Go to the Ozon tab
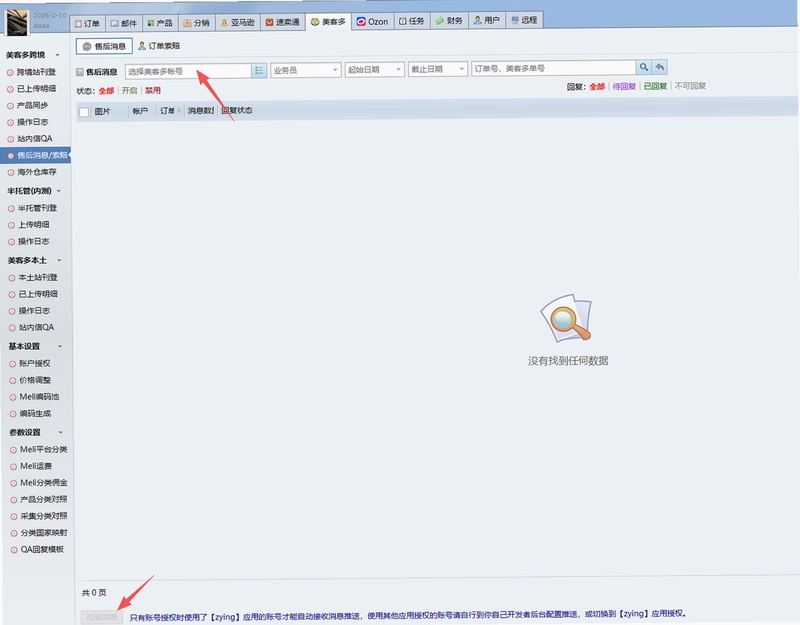Image resolution: width=800 pixels, height=625 pixels. pos(372,21)
